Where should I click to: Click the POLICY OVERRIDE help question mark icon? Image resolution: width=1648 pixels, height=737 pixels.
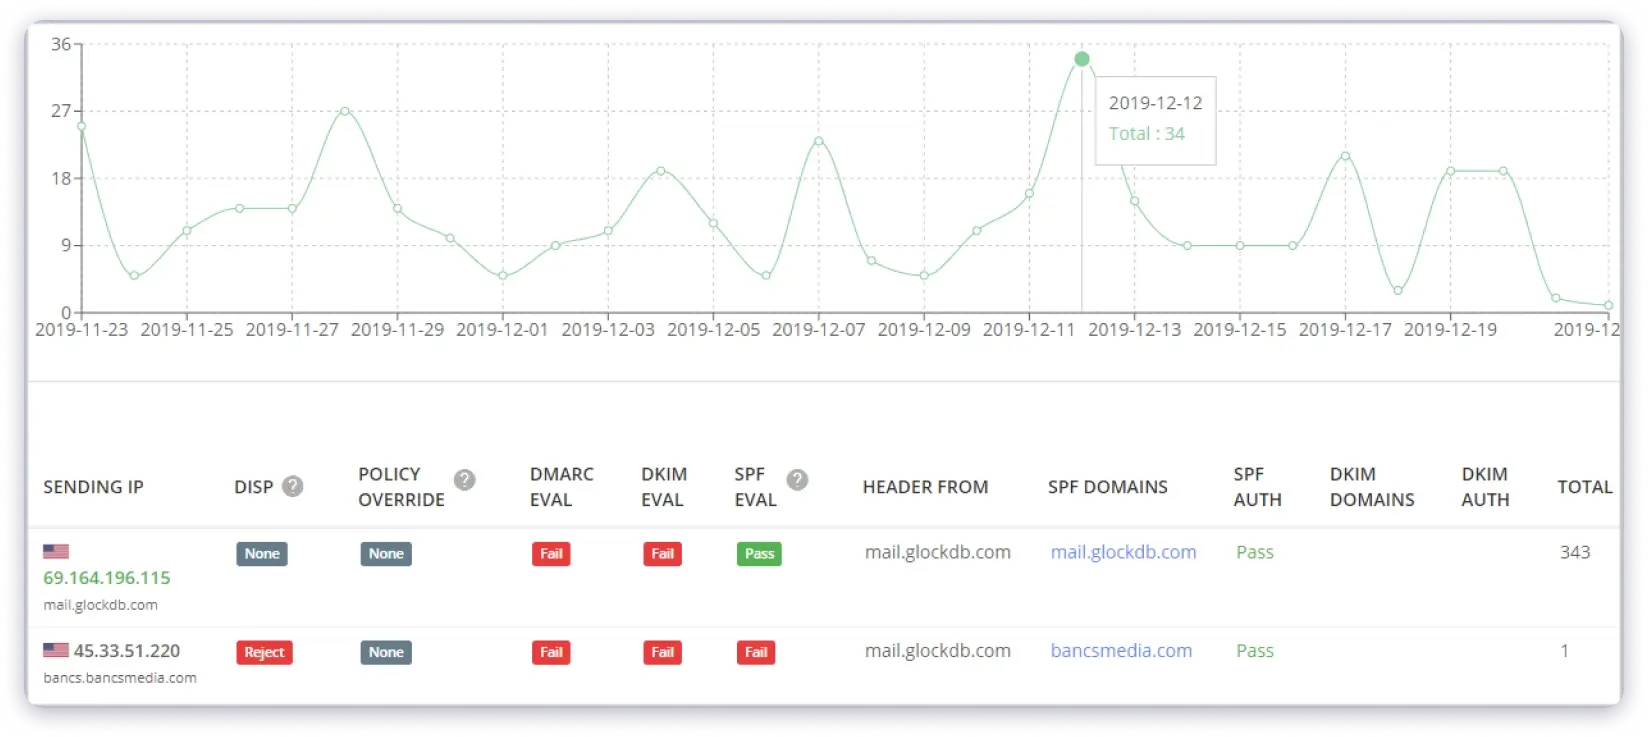click(x=464, y=480)
